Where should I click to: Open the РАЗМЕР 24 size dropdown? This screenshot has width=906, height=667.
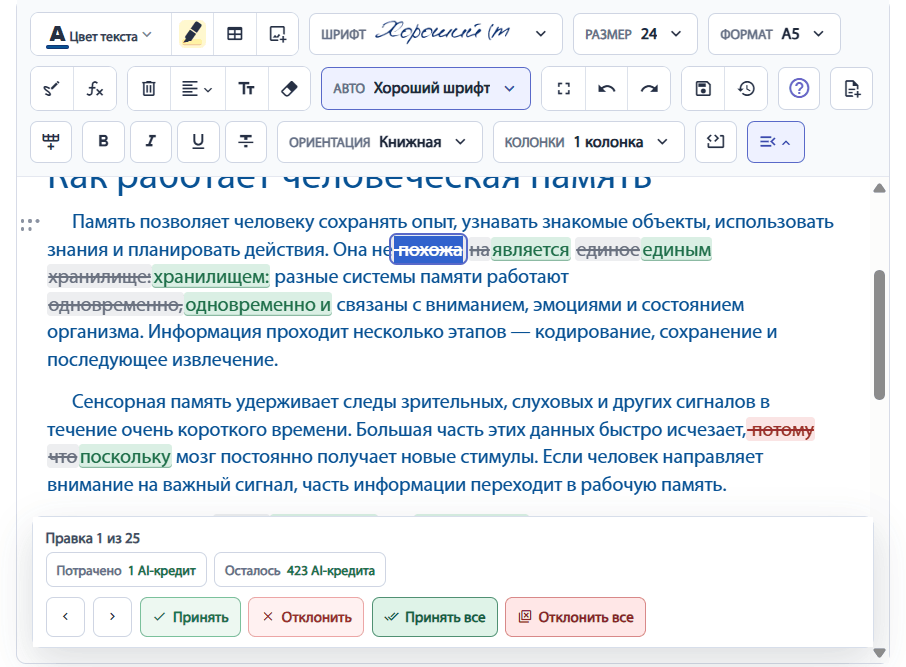tap(635, 34)
